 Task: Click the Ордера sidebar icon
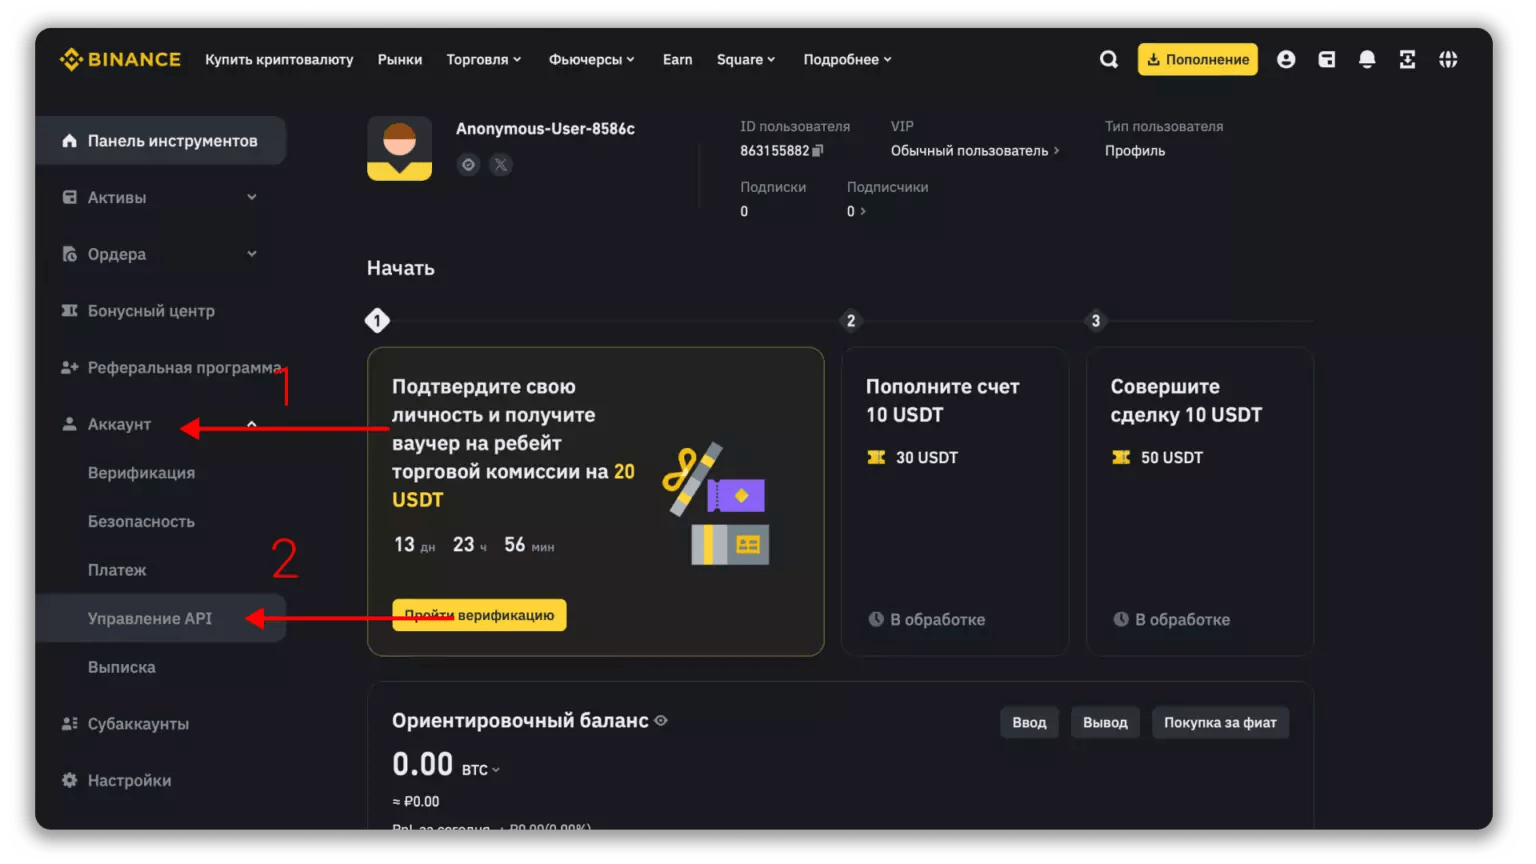(69, 254)
